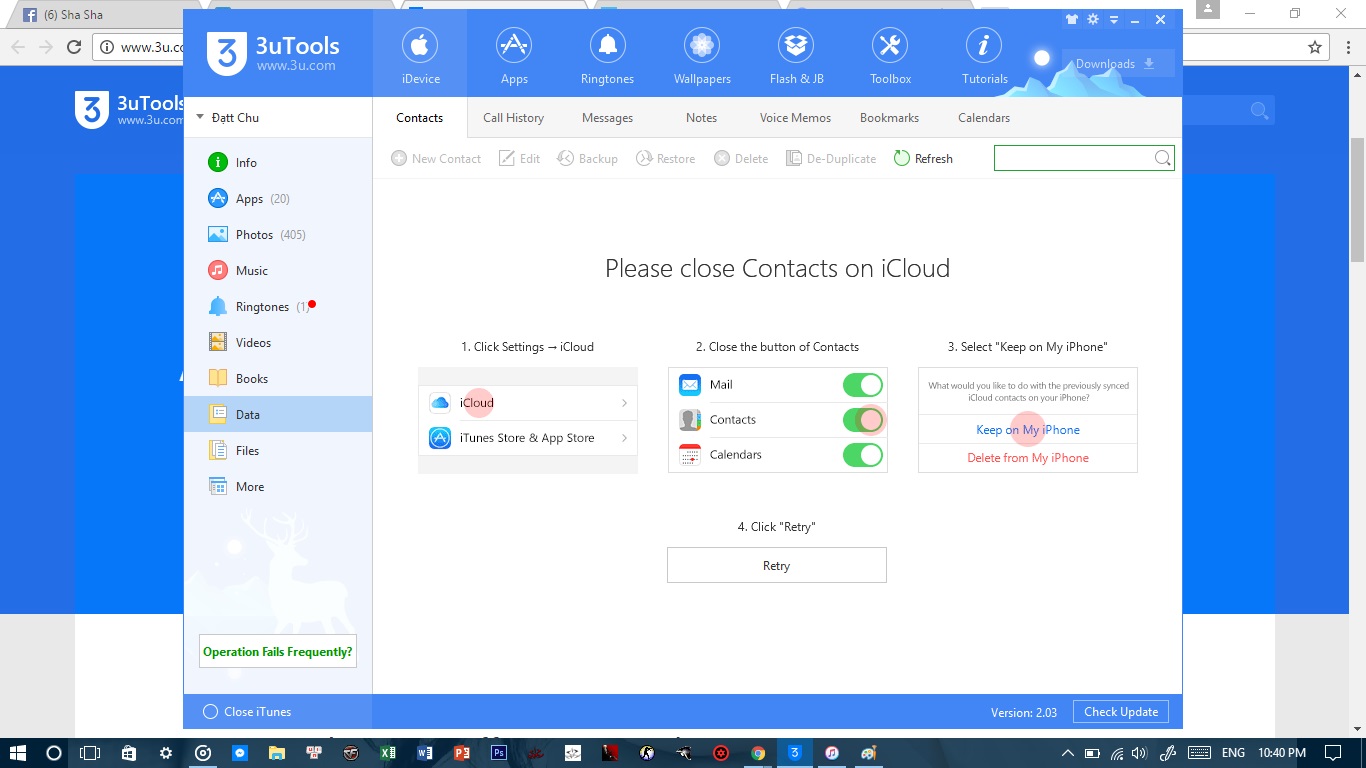Screen dimensions: 1366x768
Task: Click New Contact toolbar button
Action: (x=436, y=158)
